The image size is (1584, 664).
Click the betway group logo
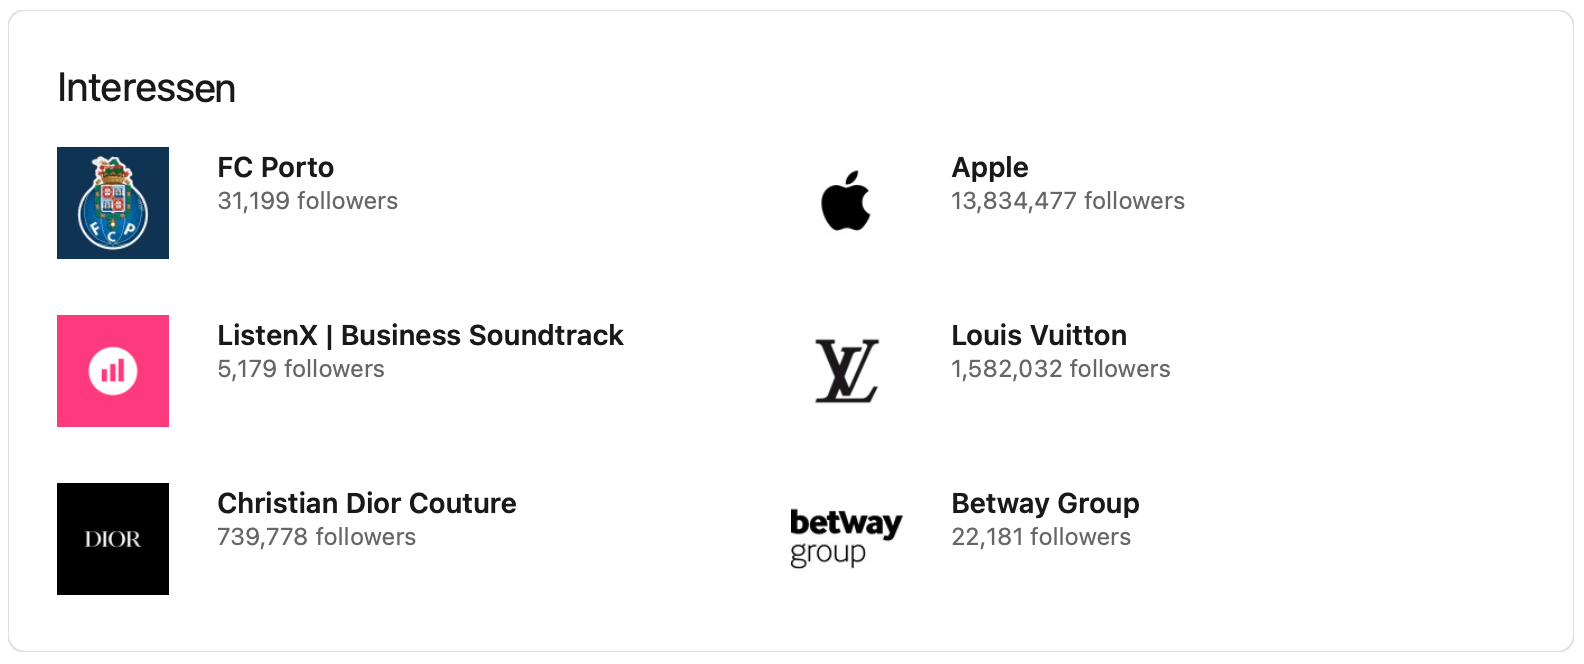(846, 538)
